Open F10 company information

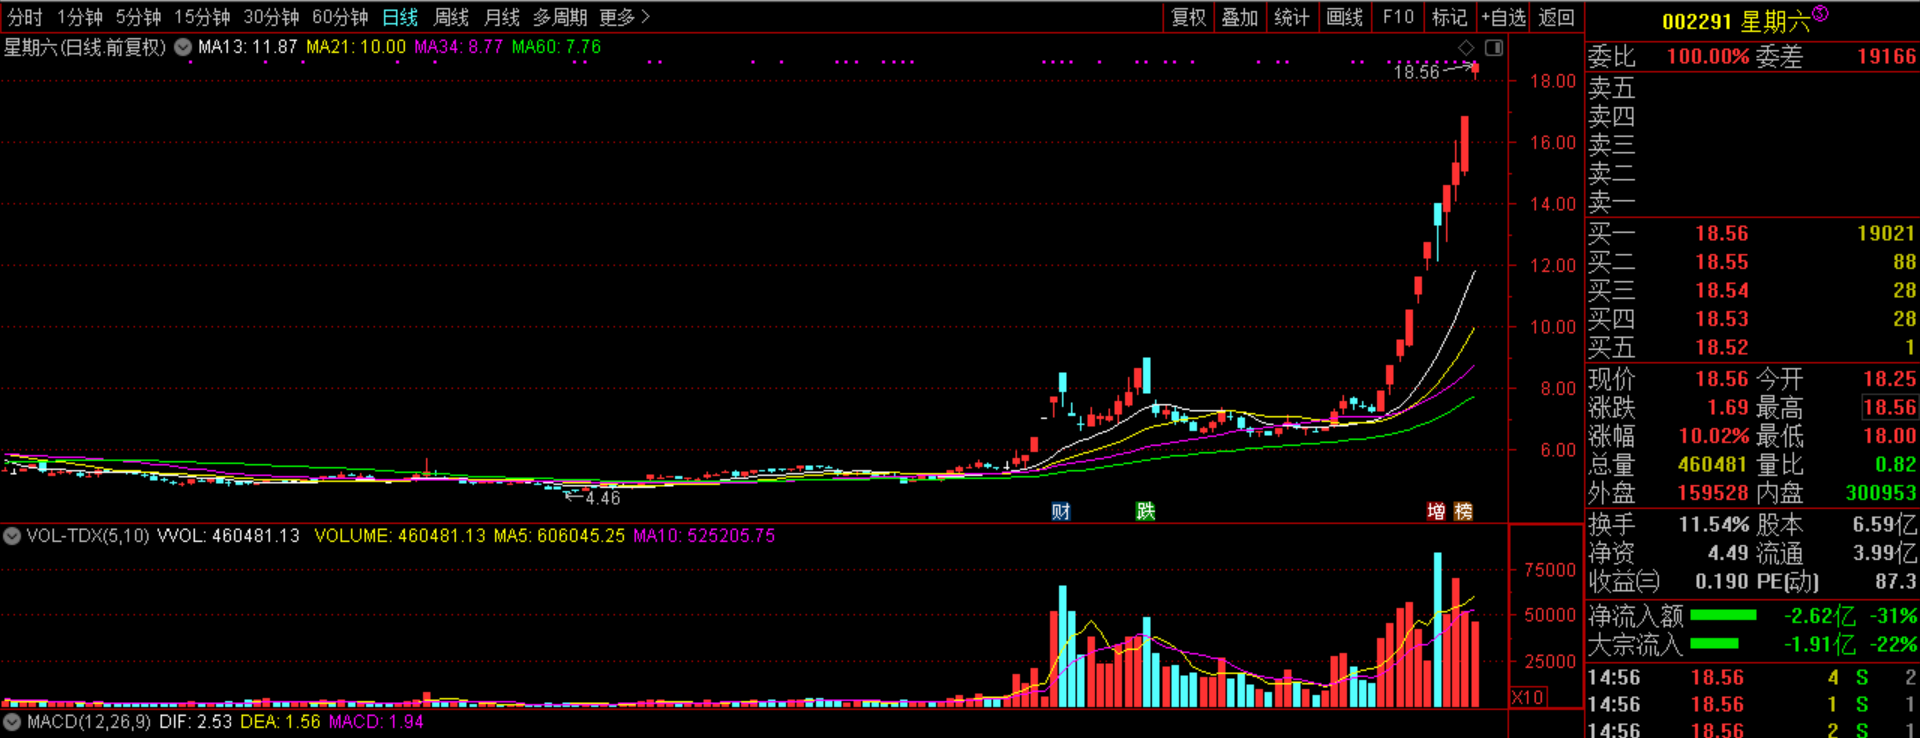click(1398, 17)
